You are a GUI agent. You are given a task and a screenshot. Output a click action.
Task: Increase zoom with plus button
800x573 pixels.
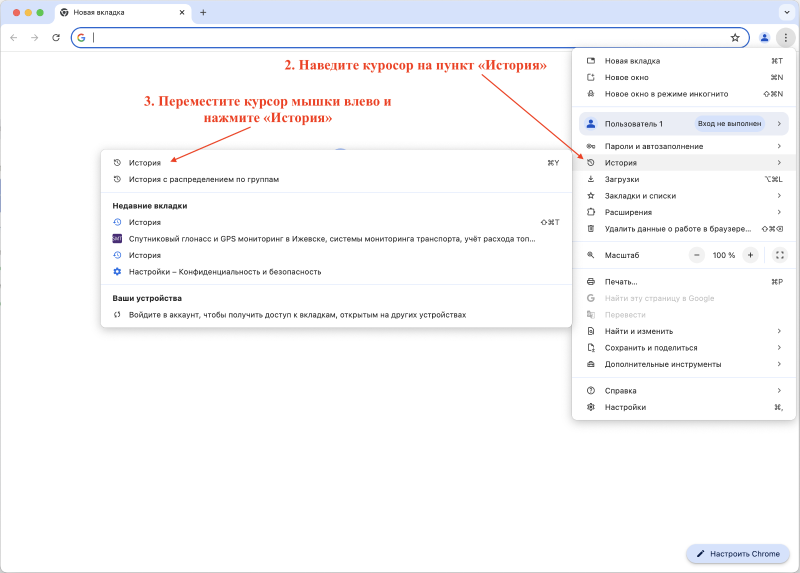click(750, 255)
